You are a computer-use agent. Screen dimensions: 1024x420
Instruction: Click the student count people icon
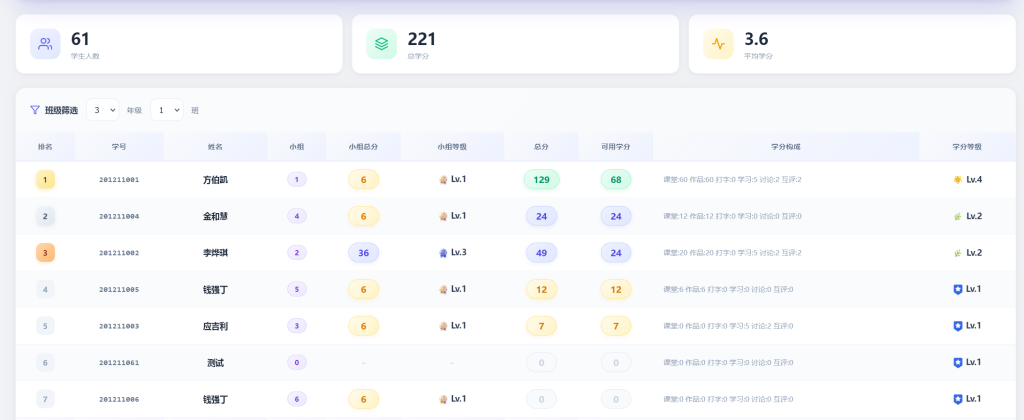point(45,44)
